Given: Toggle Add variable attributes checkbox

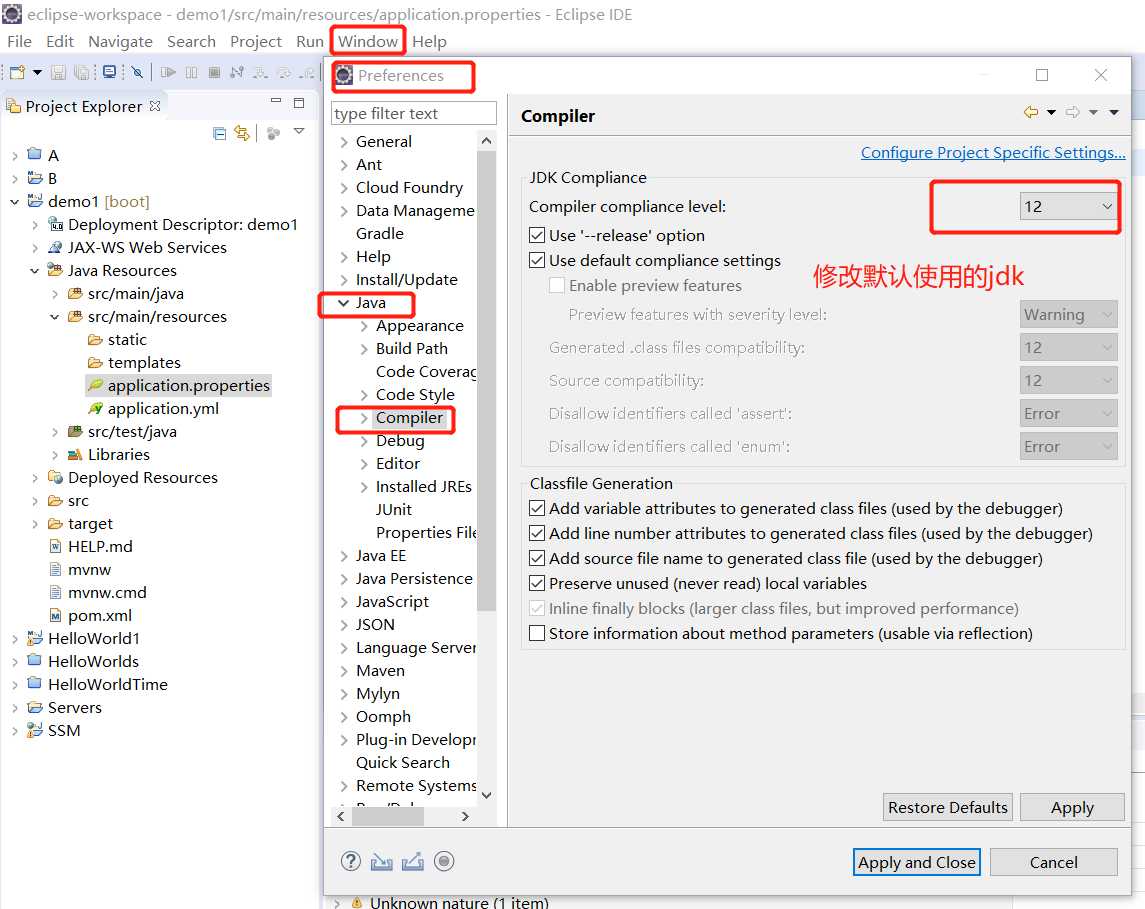Looking at the screenshot, I should tap(537, 508).
